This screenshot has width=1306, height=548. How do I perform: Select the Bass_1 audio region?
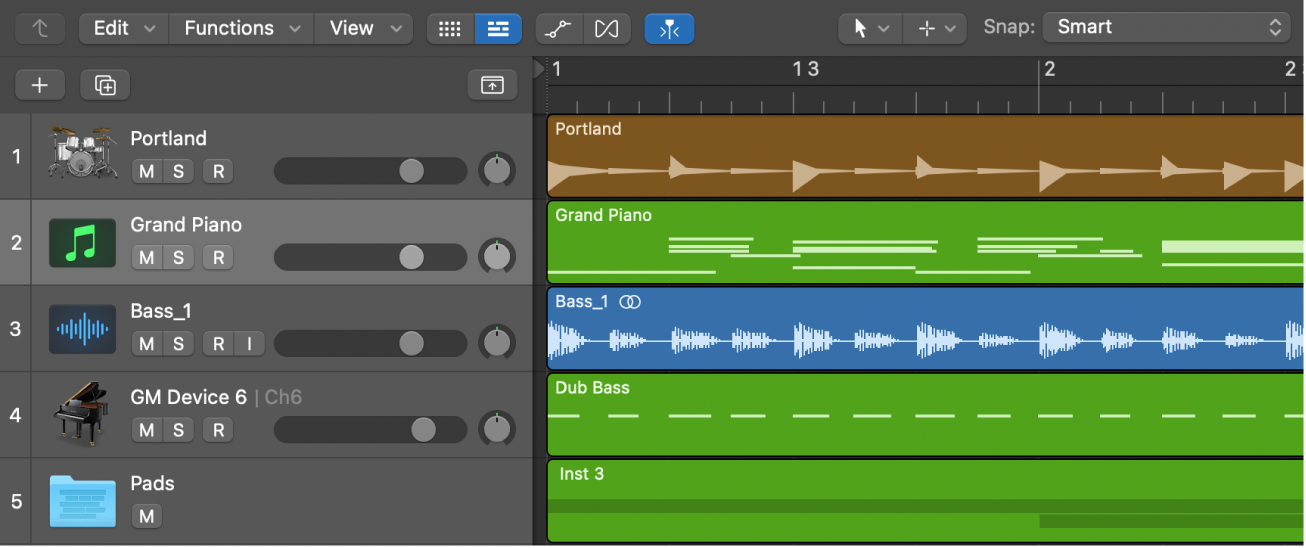click(x=926, y=328)
